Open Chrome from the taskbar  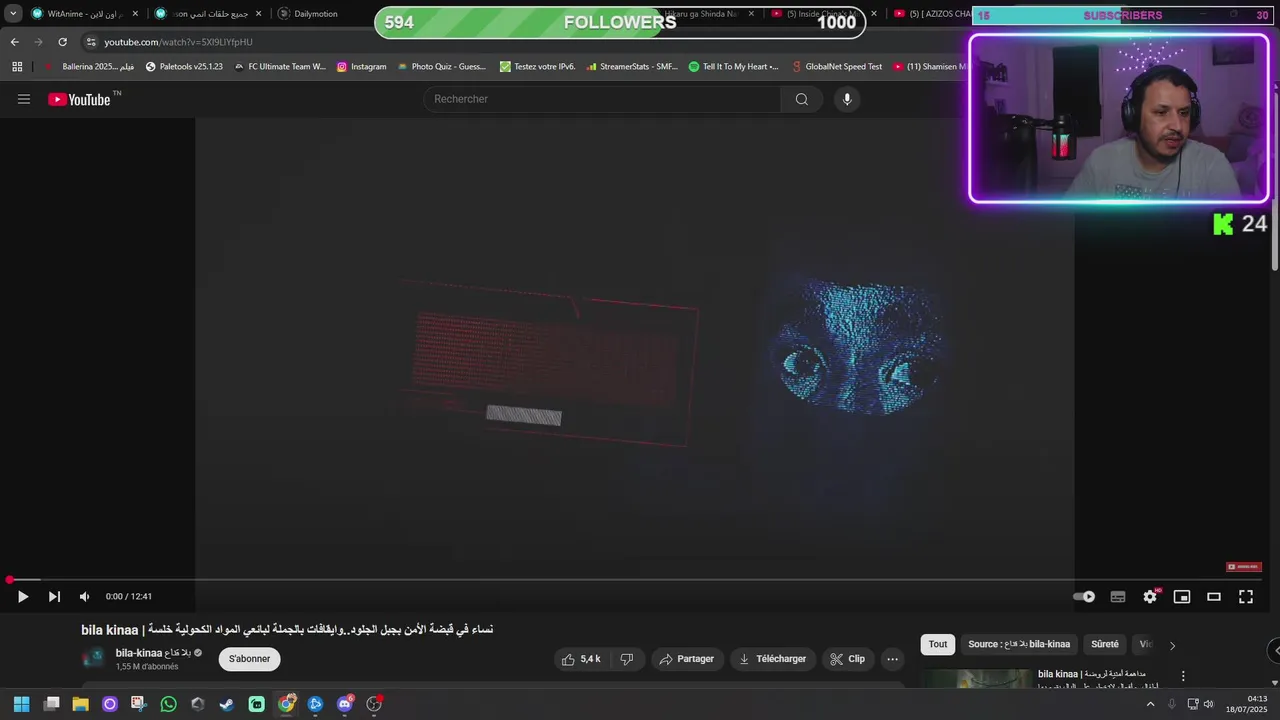[286, 704]
